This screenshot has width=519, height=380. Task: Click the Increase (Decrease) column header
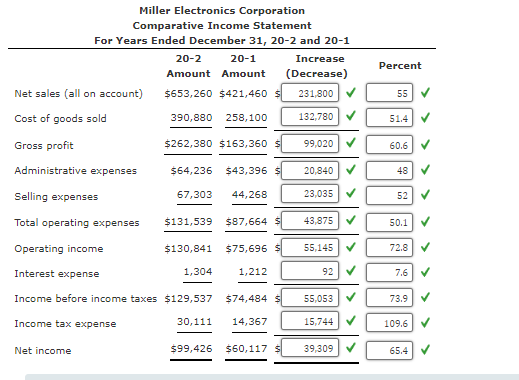317,66
